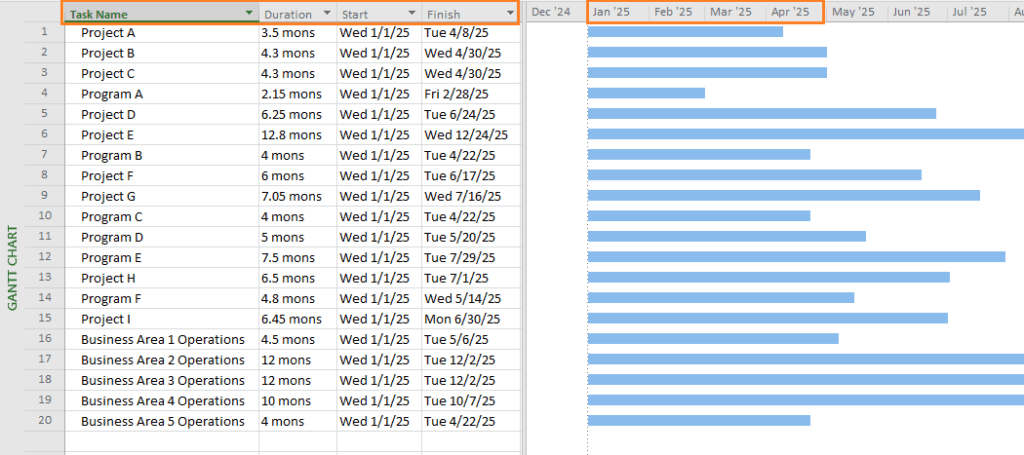The height and width of the screenshot is (455, 1024).
Task: Open the Finish column filter dropdown
Action: [510, 14]
